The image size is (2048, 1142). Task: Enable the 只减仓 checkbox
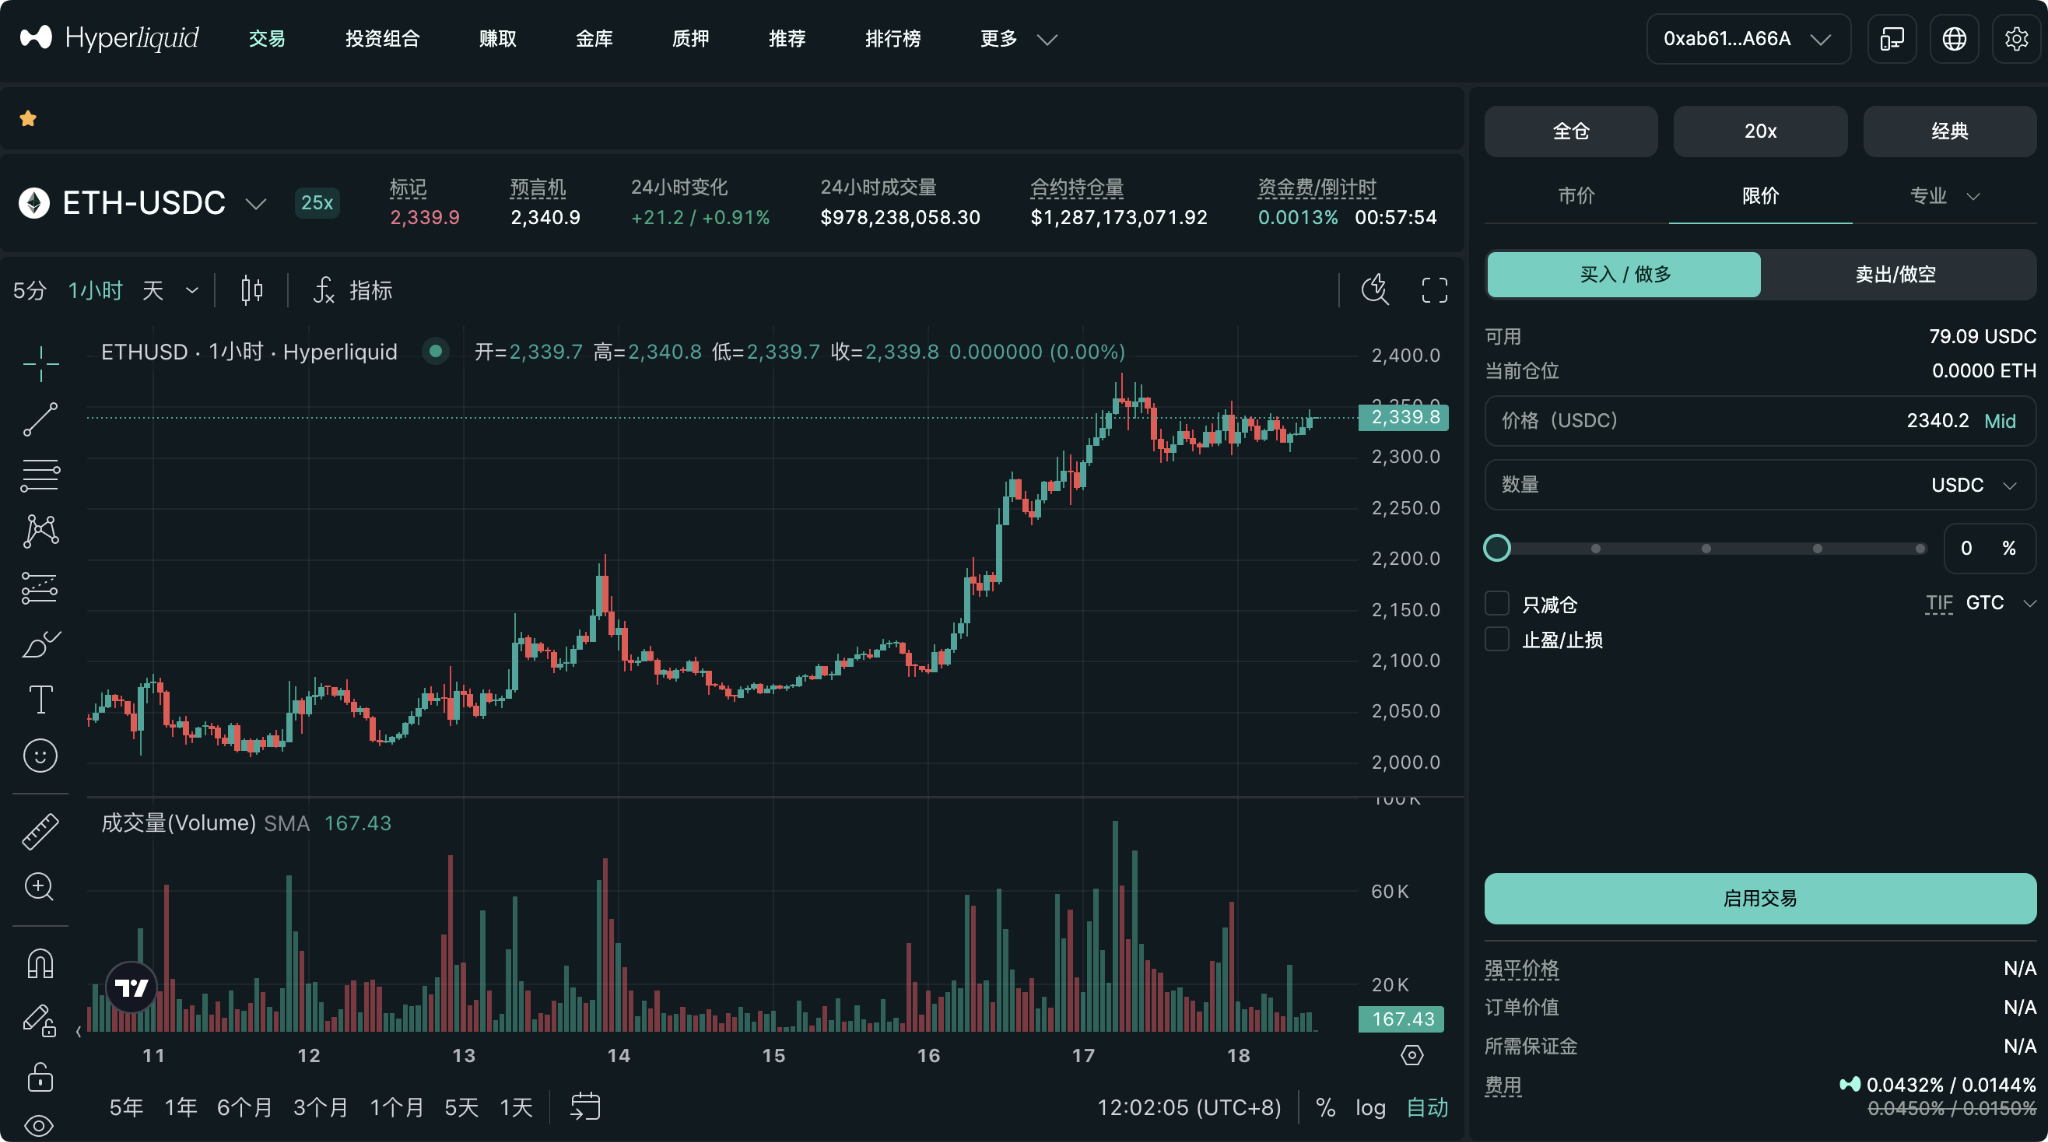(1497, 603)
